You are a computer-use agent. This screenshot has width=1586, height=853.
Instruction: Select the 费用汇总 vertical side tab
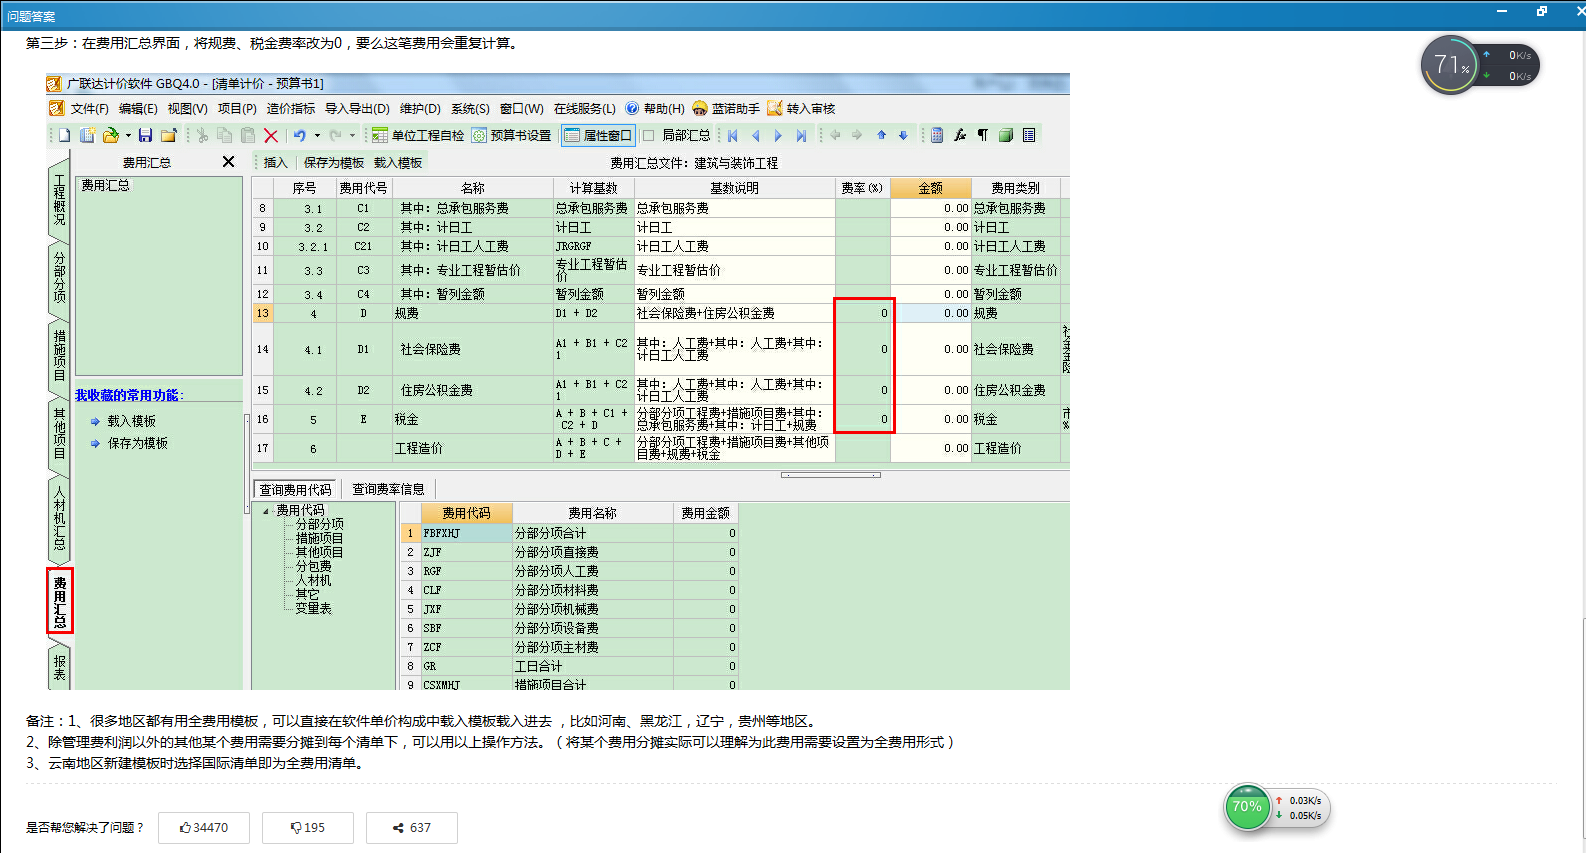tap(59, 601)
